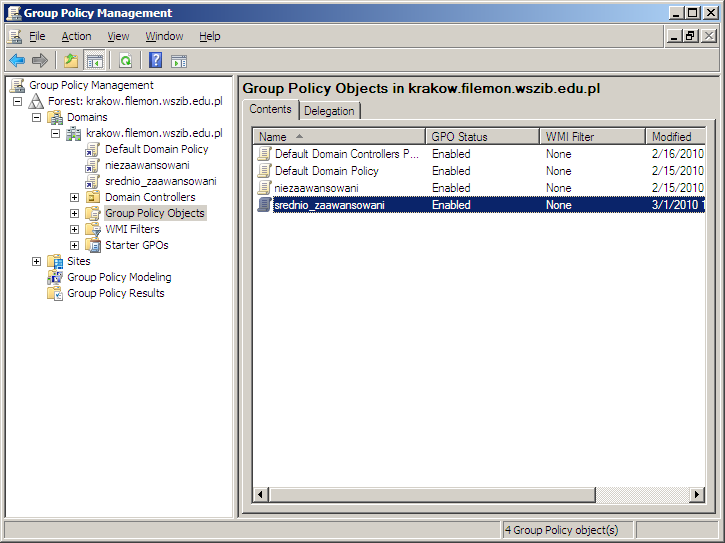This screenshot has width=725, height=543.
Task: Click the Default Domain Policy link icon in tree
Action: (x=92, y=149)
